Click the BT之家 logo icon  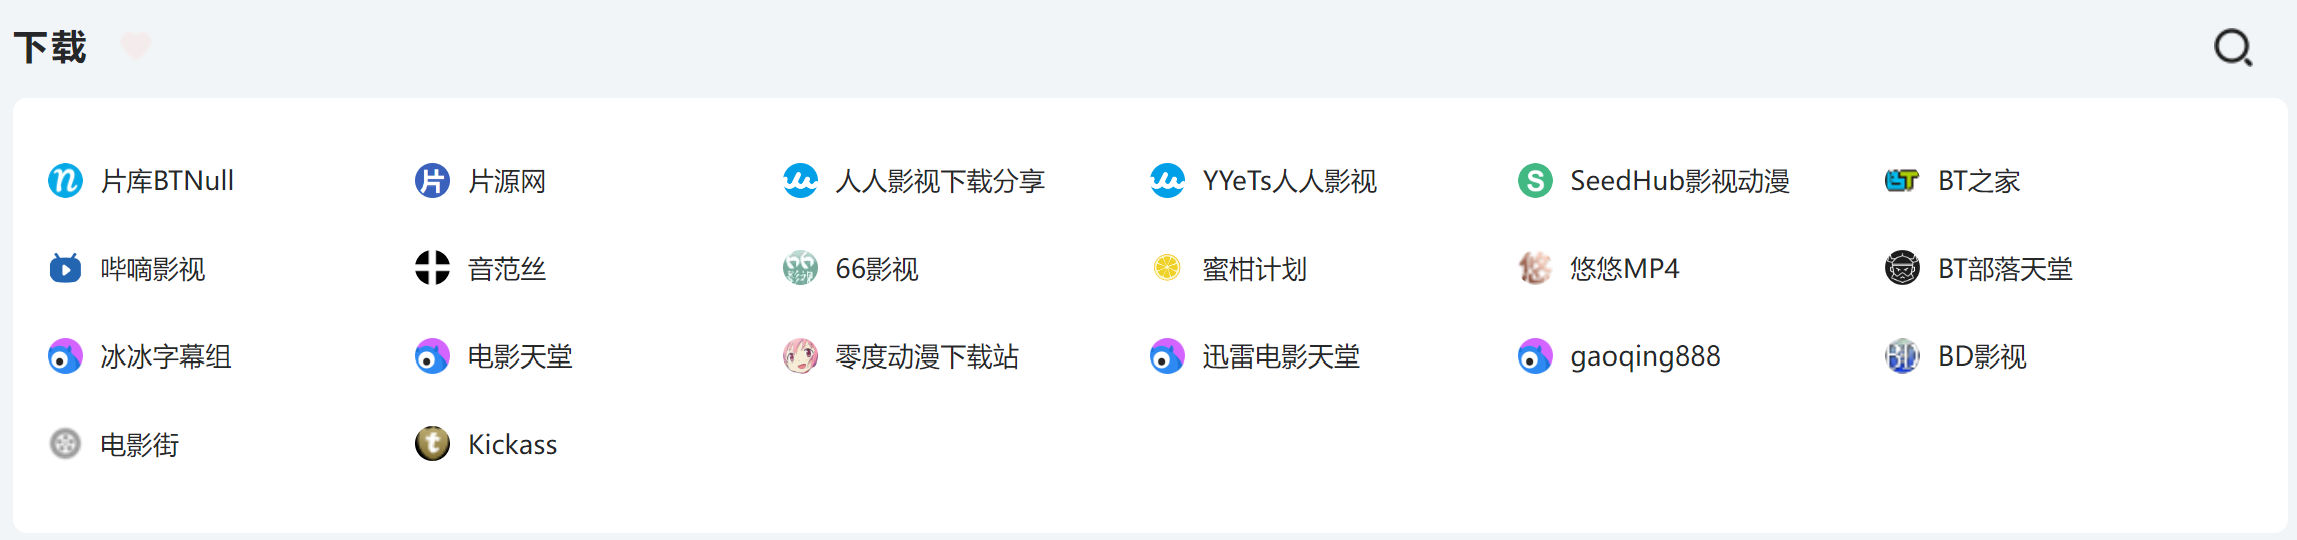pyautogui.click(x=1902, y=181)
